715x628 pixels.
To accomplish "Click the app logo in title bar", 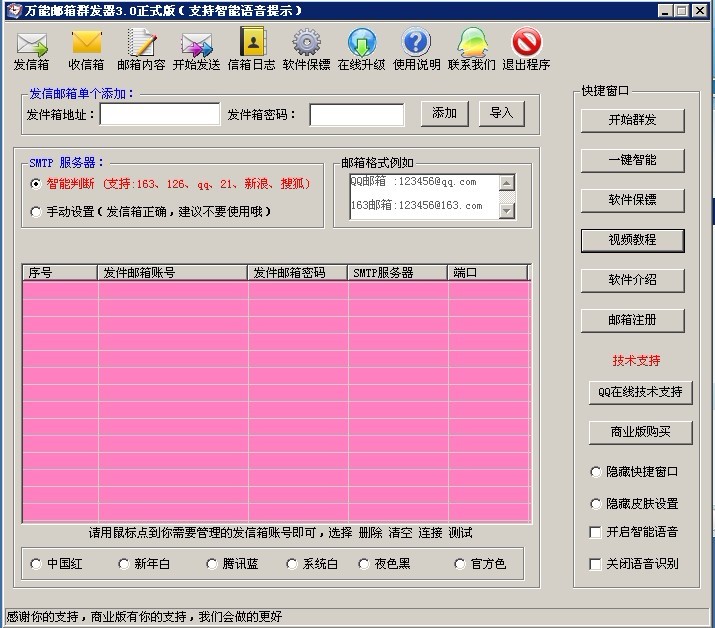I will (15, 10).
